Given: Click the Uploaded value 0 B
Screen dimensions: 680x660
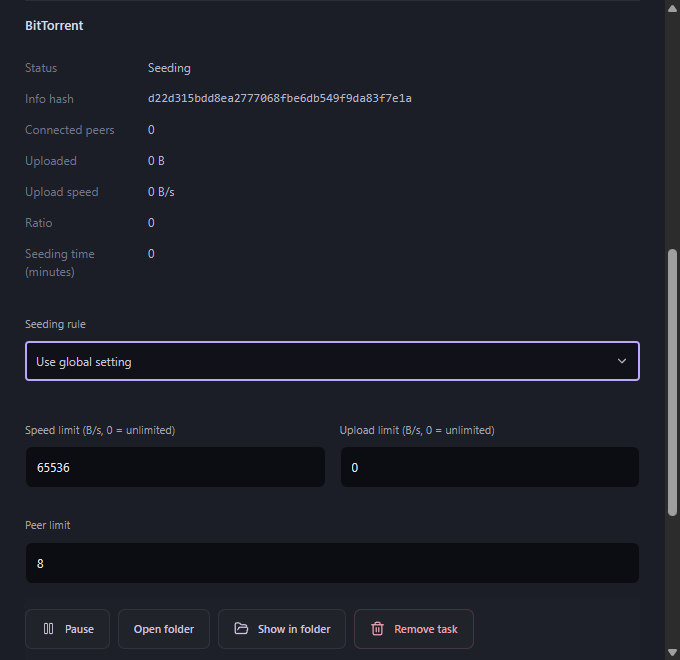Looking at the screenshot, I should (156, 161).
